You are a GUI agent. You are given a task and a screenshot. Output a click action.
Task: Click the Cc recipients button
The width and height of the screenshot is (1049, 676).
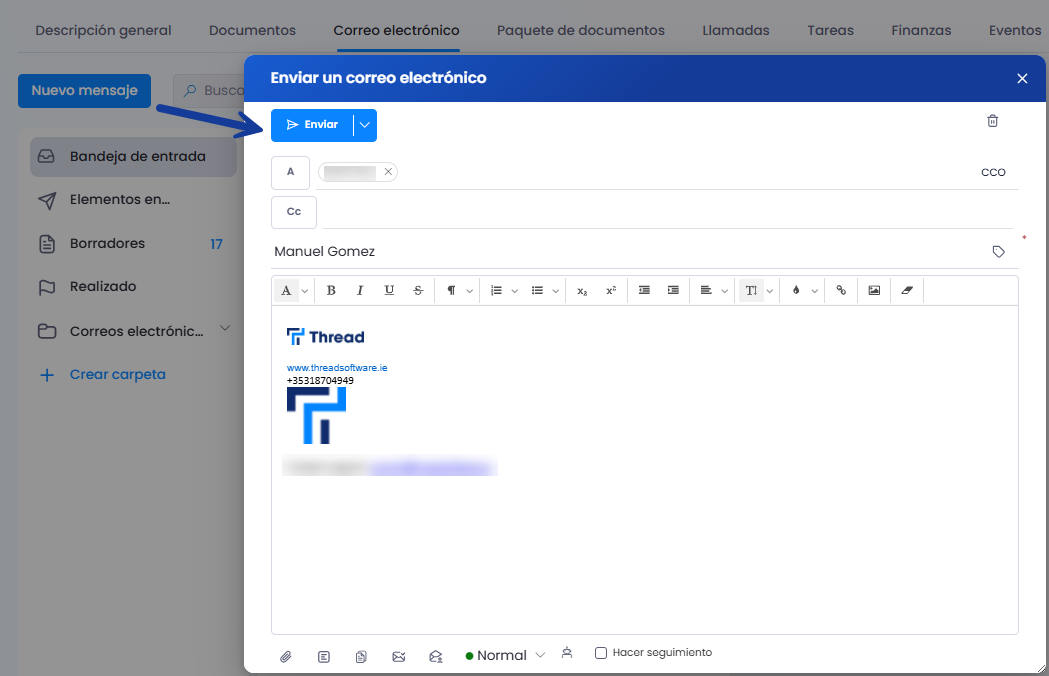(294, 212)
